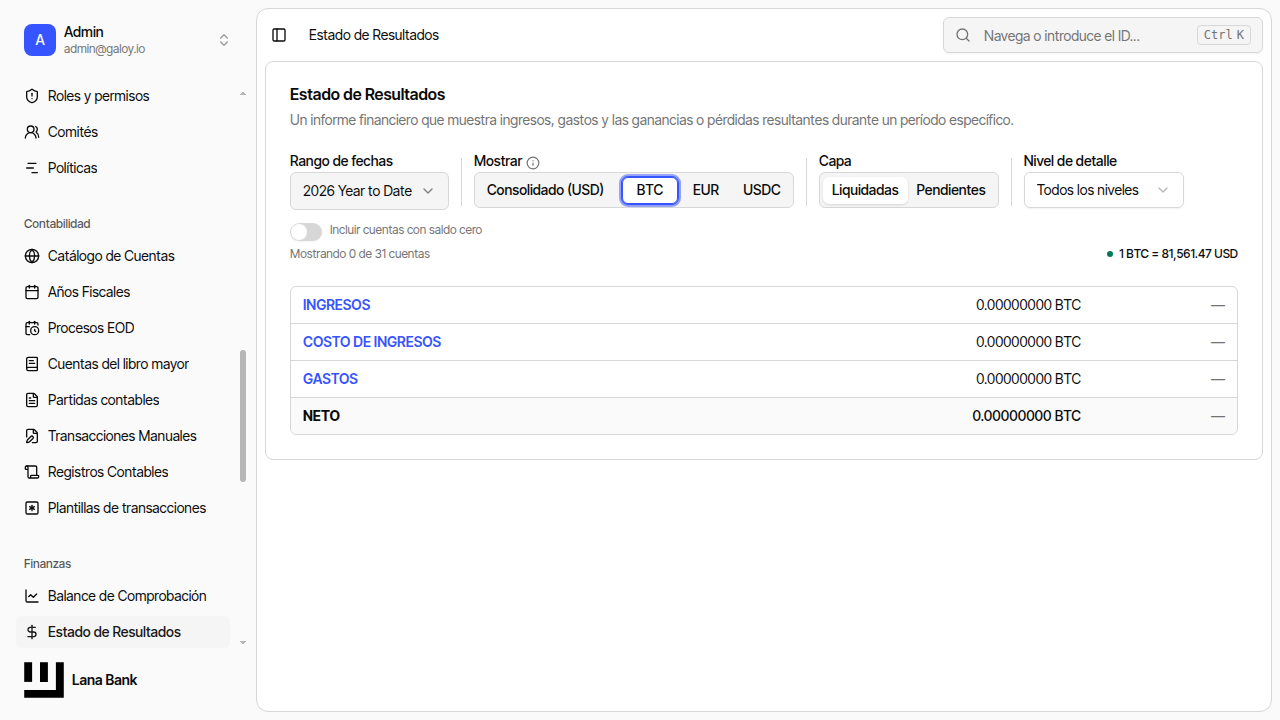Enable Incluir cuentas con saldo cero switch

(x=306, y=230)
